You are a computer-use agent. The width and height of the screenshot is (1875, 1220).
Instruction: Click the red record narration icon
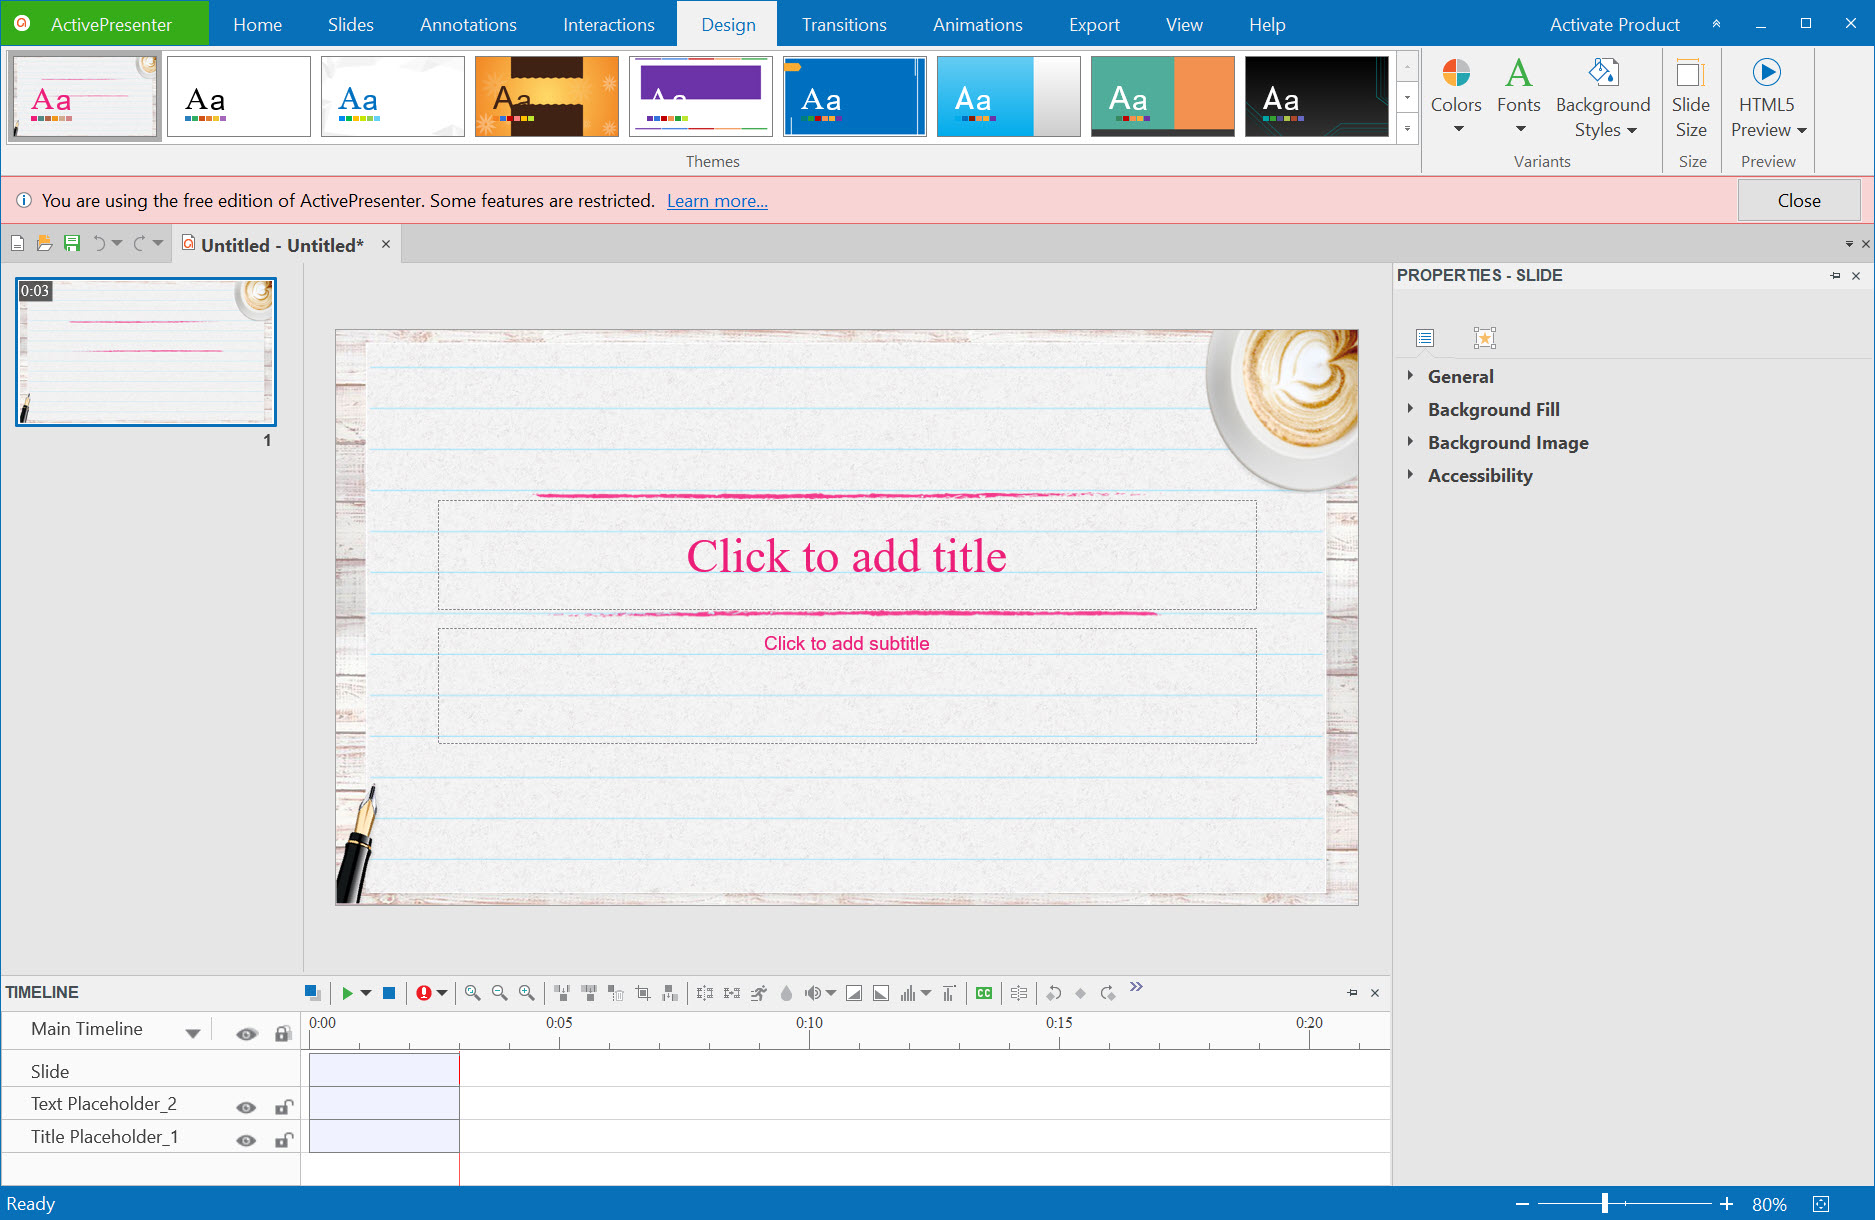[423, 993]
